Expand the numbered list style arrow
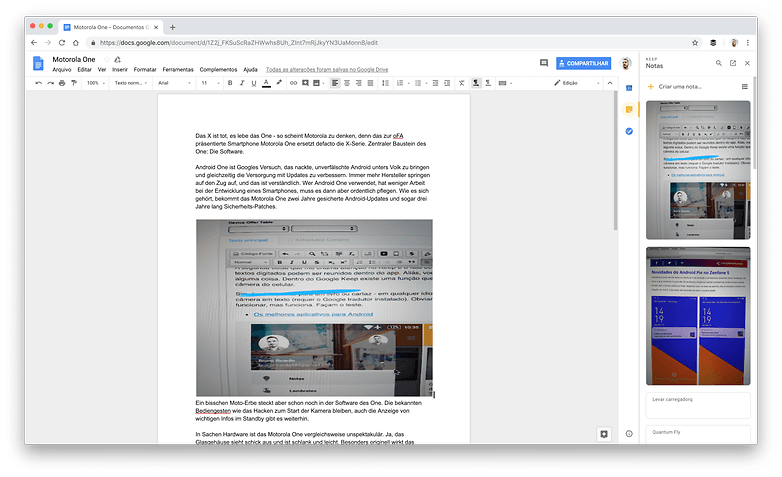The width and height of the screenshot is (782, 477). 408,83
